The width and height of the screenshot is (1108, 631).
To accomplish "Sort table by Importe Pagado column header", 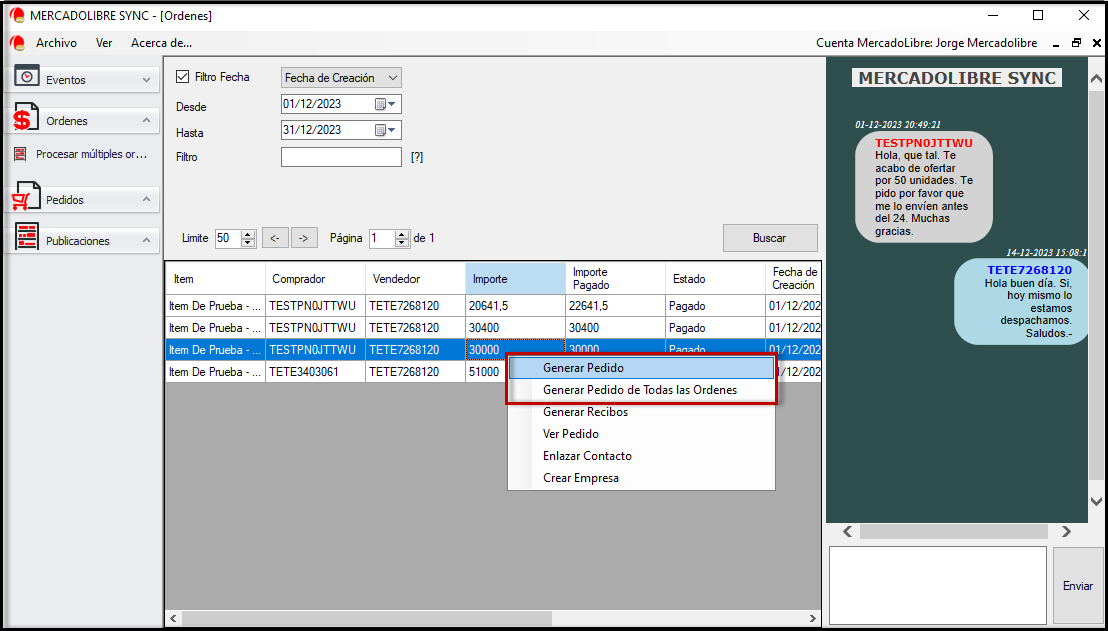I will point(615,279).
